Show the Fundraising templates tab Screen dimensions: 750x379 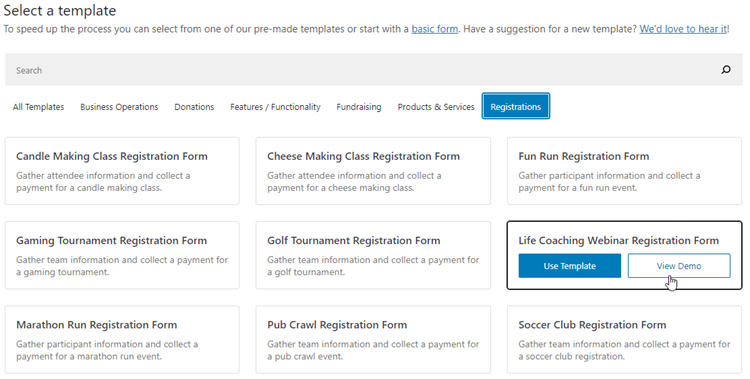(359, 107)
